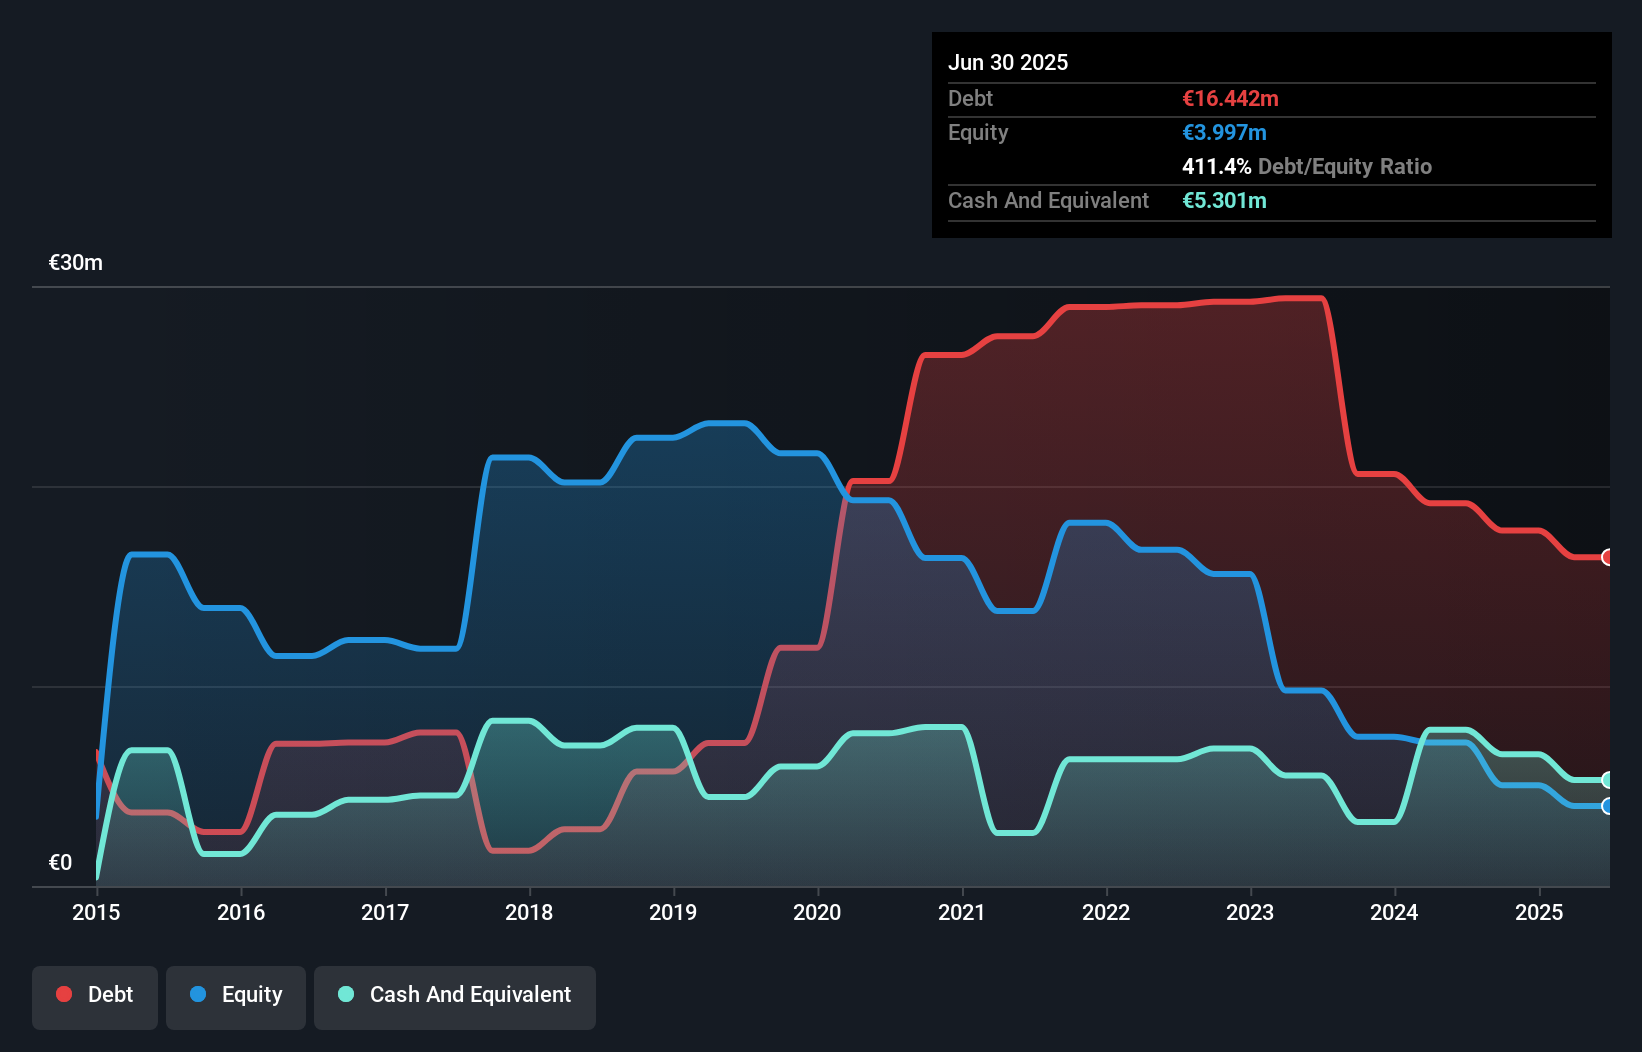1642x1052 pixels.
Task: Click the blue endpoint marker on the Equity line
Action: (1606, 808)
